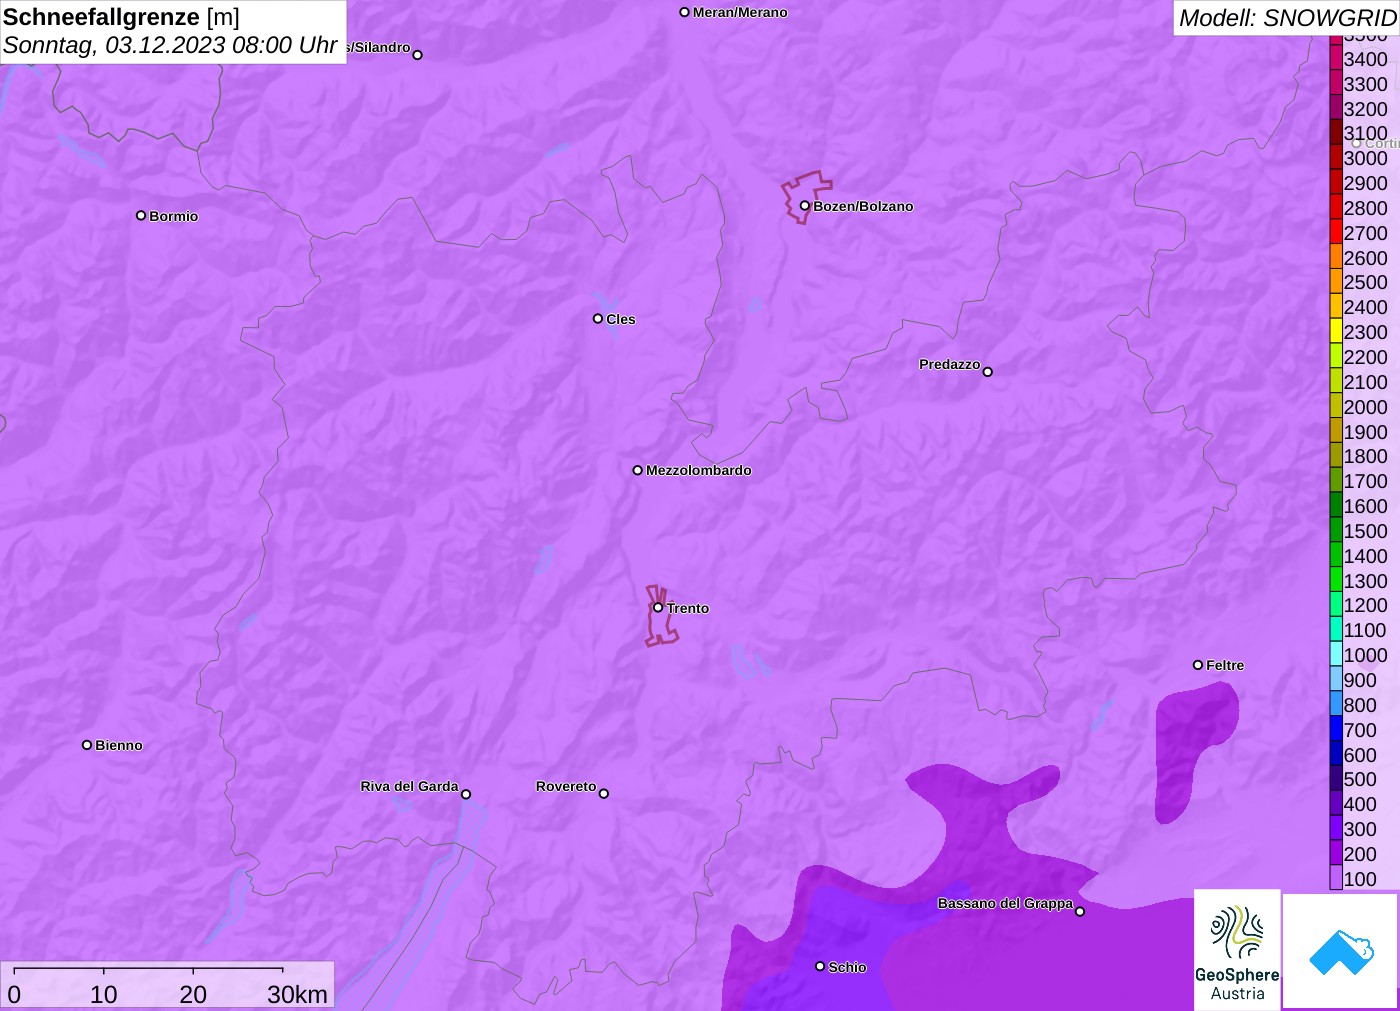This screenshot has width=1400, height=1011.
Task: Click the Bozen/Bolzano city label
Action: click(x=863, y=206)
